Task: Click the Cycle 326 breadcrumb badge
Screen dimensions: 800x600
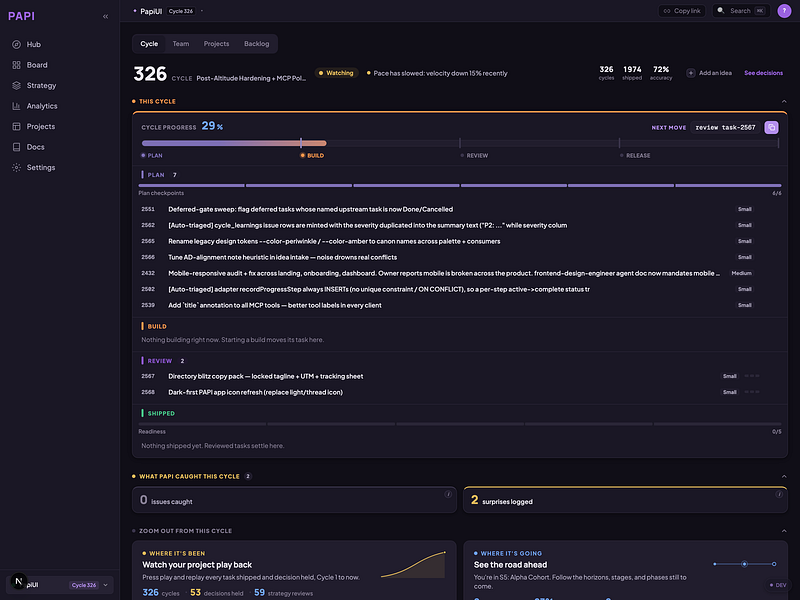Action: point(181,11)
